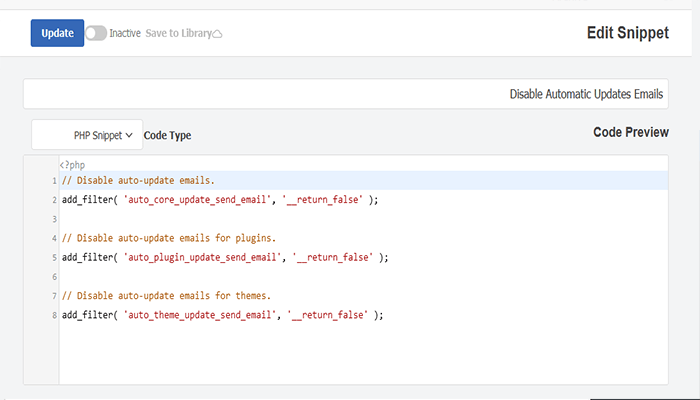Image resolution: width=700 pixels, height=400 pixels.
Task: Click line number 8 in the gutter
Action: pyautogui.click(x=52, y=314)
